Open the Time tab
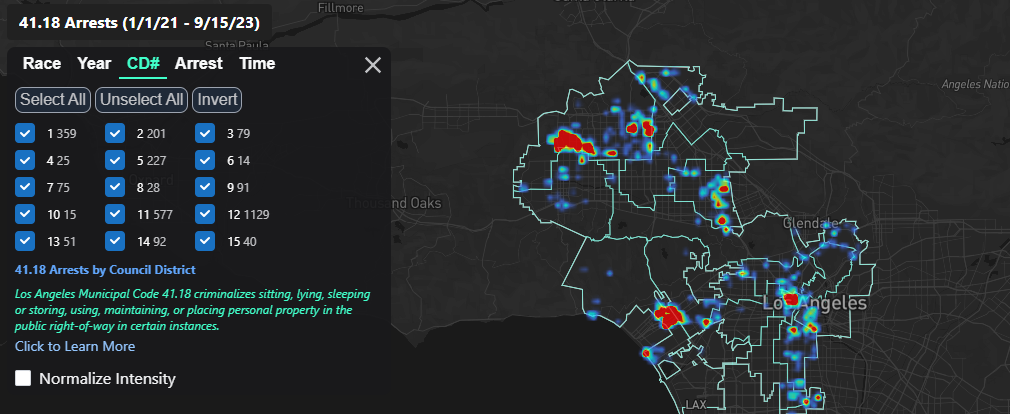The image size is (1010, 414). pos(257,63)
